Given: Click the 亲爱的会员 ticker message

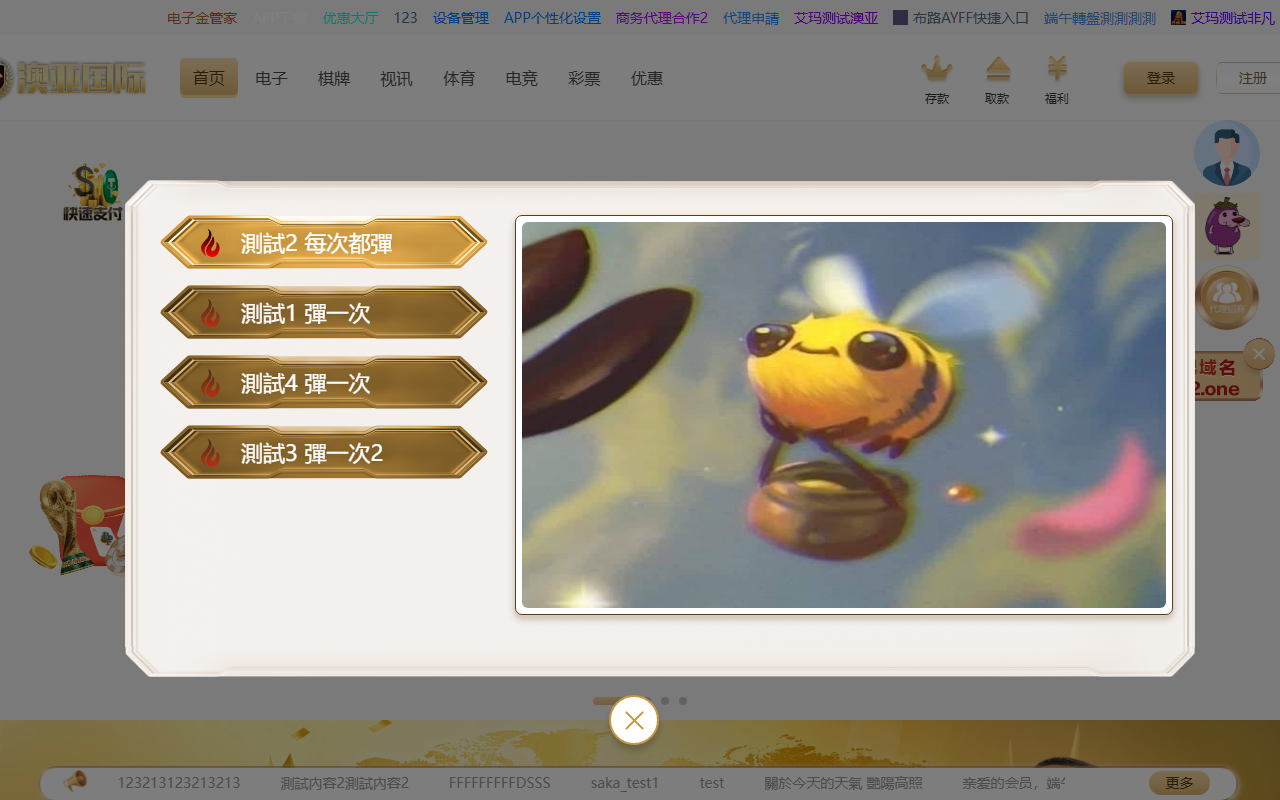Looking at the screenshot, I should click(x=1014, y=783).
